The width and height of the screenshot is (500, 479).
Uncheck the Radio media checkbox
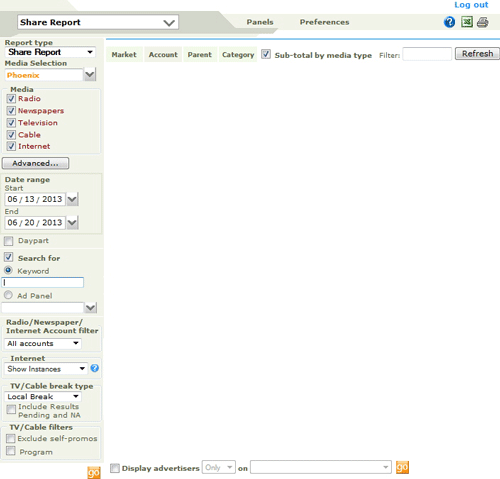(x=11, y=99)
